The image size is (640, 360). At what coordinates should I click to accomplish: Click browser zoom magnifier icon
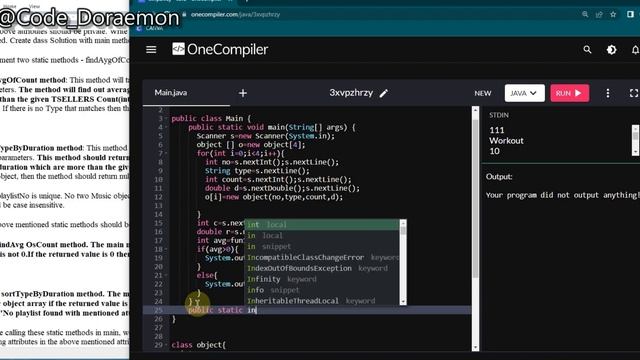[x=585, y=14]
